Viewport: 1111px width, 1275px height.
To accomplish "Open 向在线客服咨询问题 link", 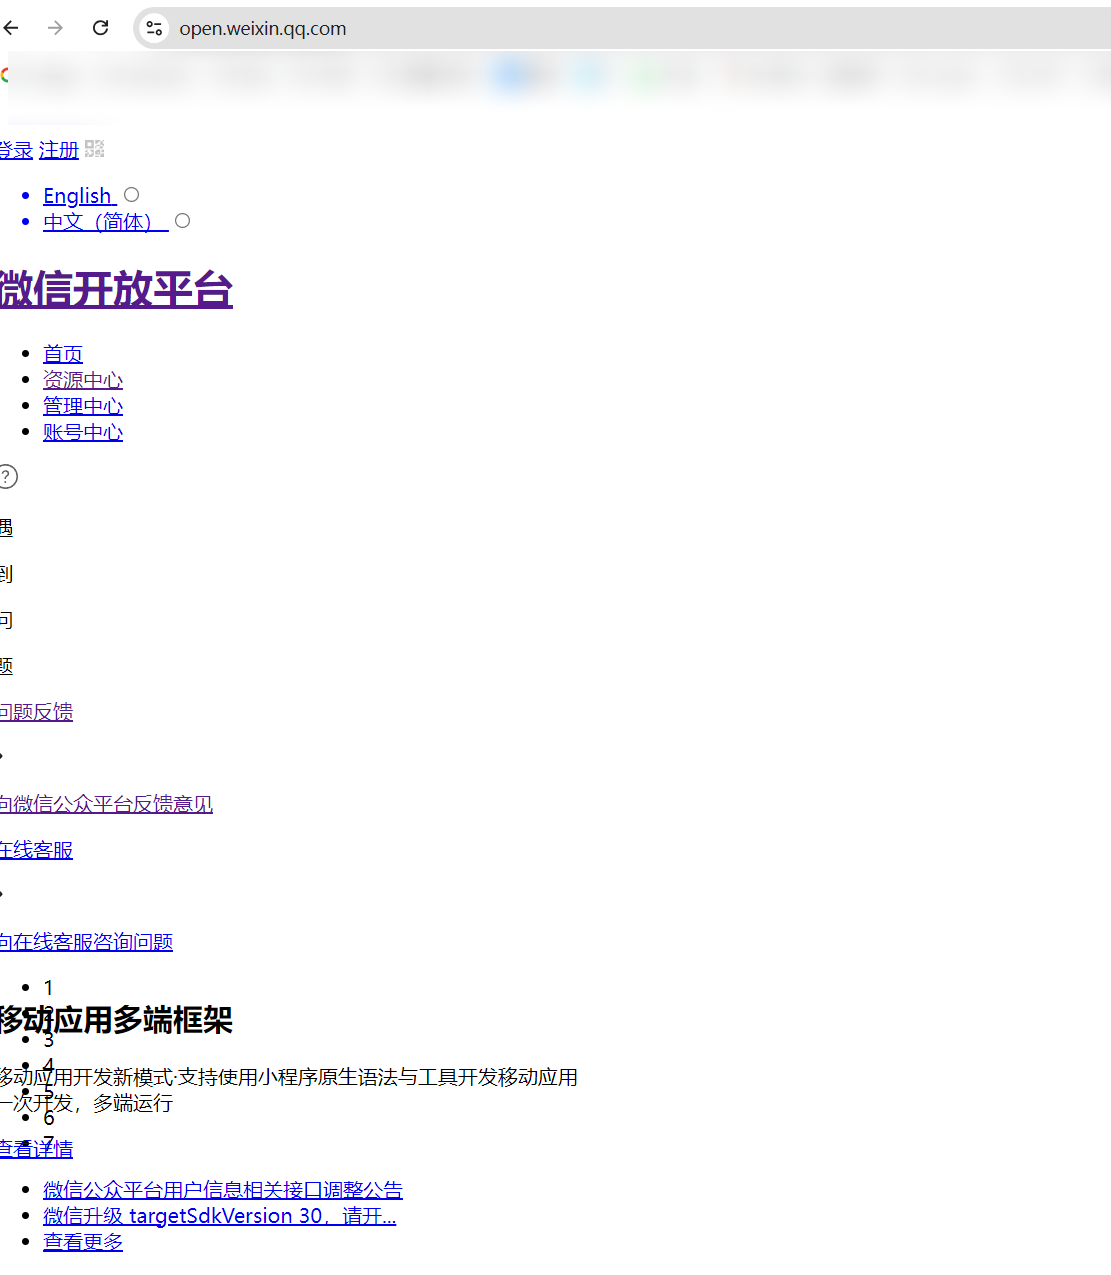I will 86,942.
